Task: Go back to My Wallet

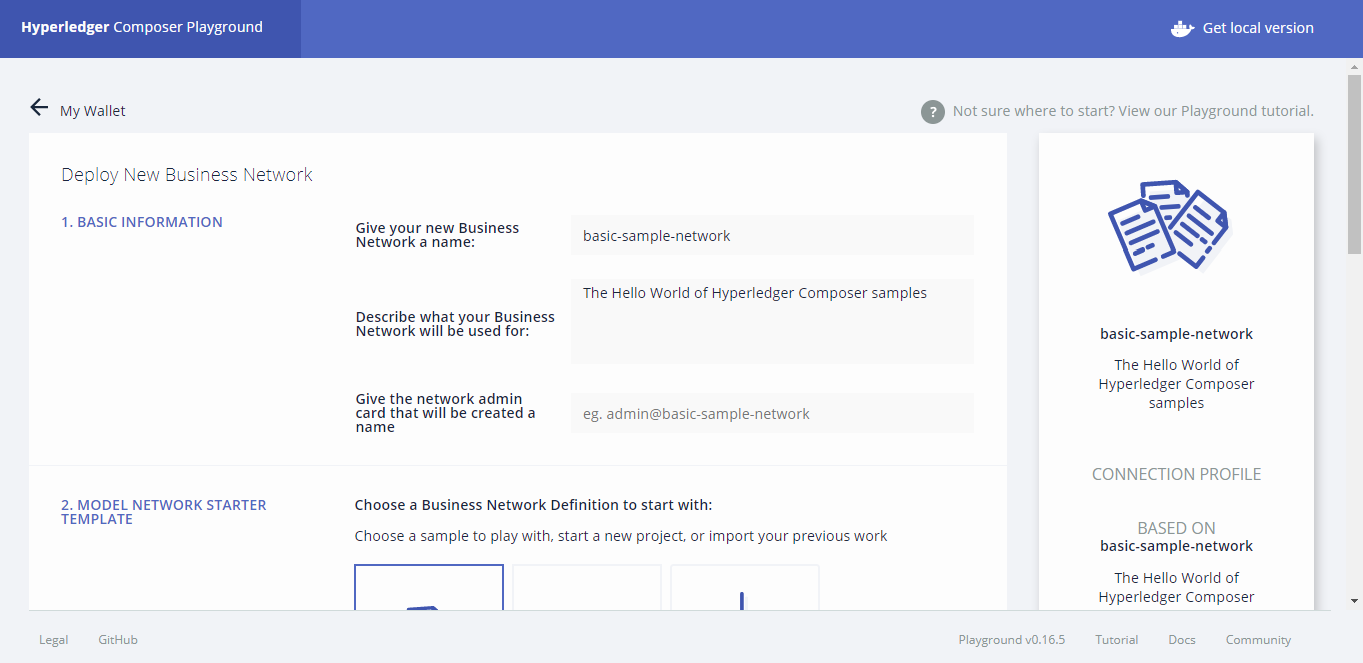Action: [93, 111]
